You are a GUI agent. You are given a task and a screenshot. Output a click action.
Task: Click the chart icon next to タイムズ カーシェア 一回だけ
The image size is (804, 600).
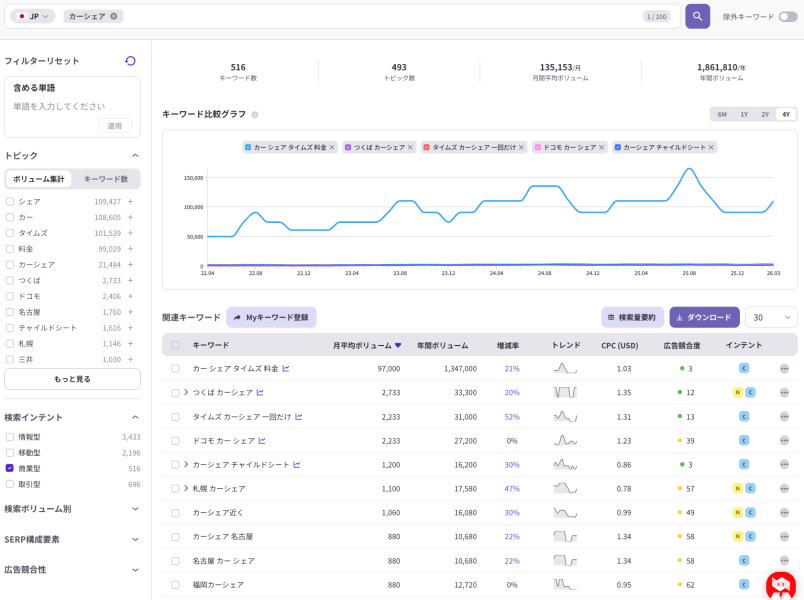pyautogui.click(x=298, y=416)
